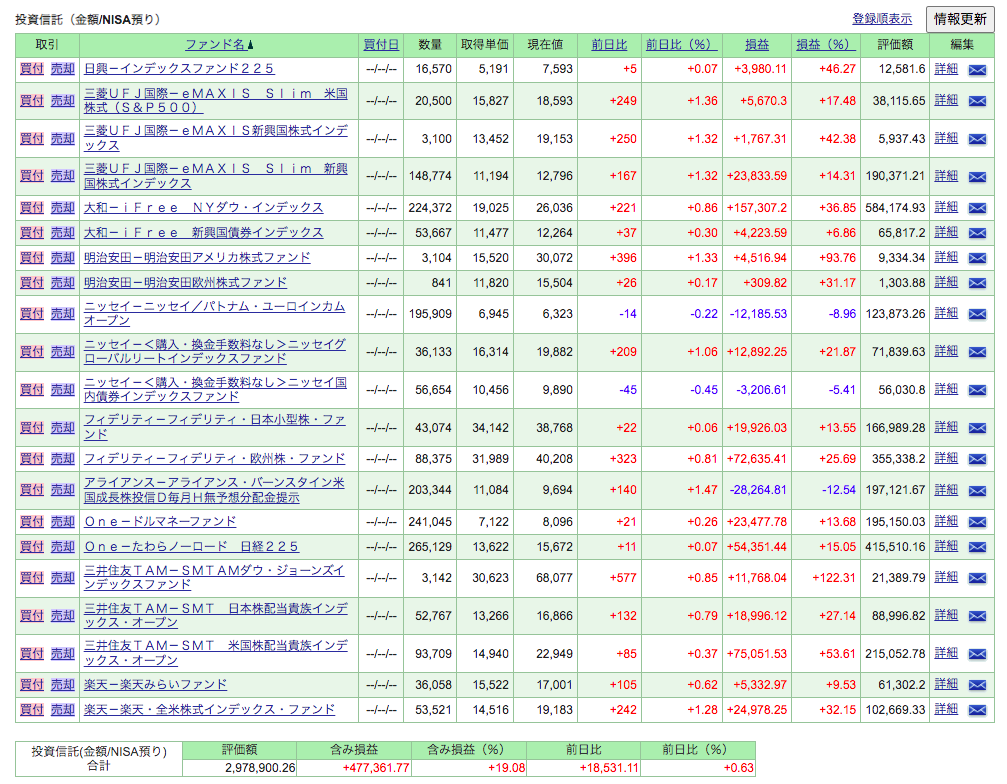Click mail icon for ドルマネーファンド row
This screenshot has height=784, width=1007.
pos(977,522)
